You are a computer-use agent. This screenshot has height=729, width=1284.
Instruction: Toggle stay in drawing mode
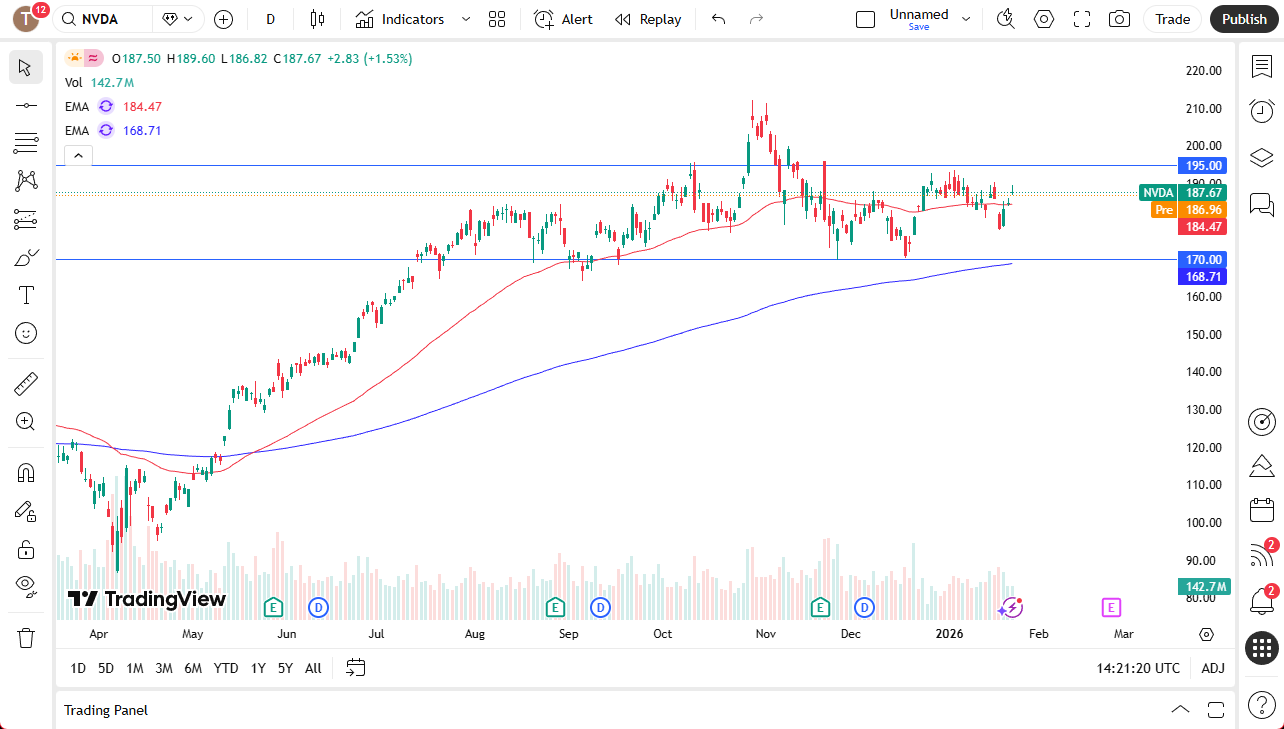click(x=26, y=511)
